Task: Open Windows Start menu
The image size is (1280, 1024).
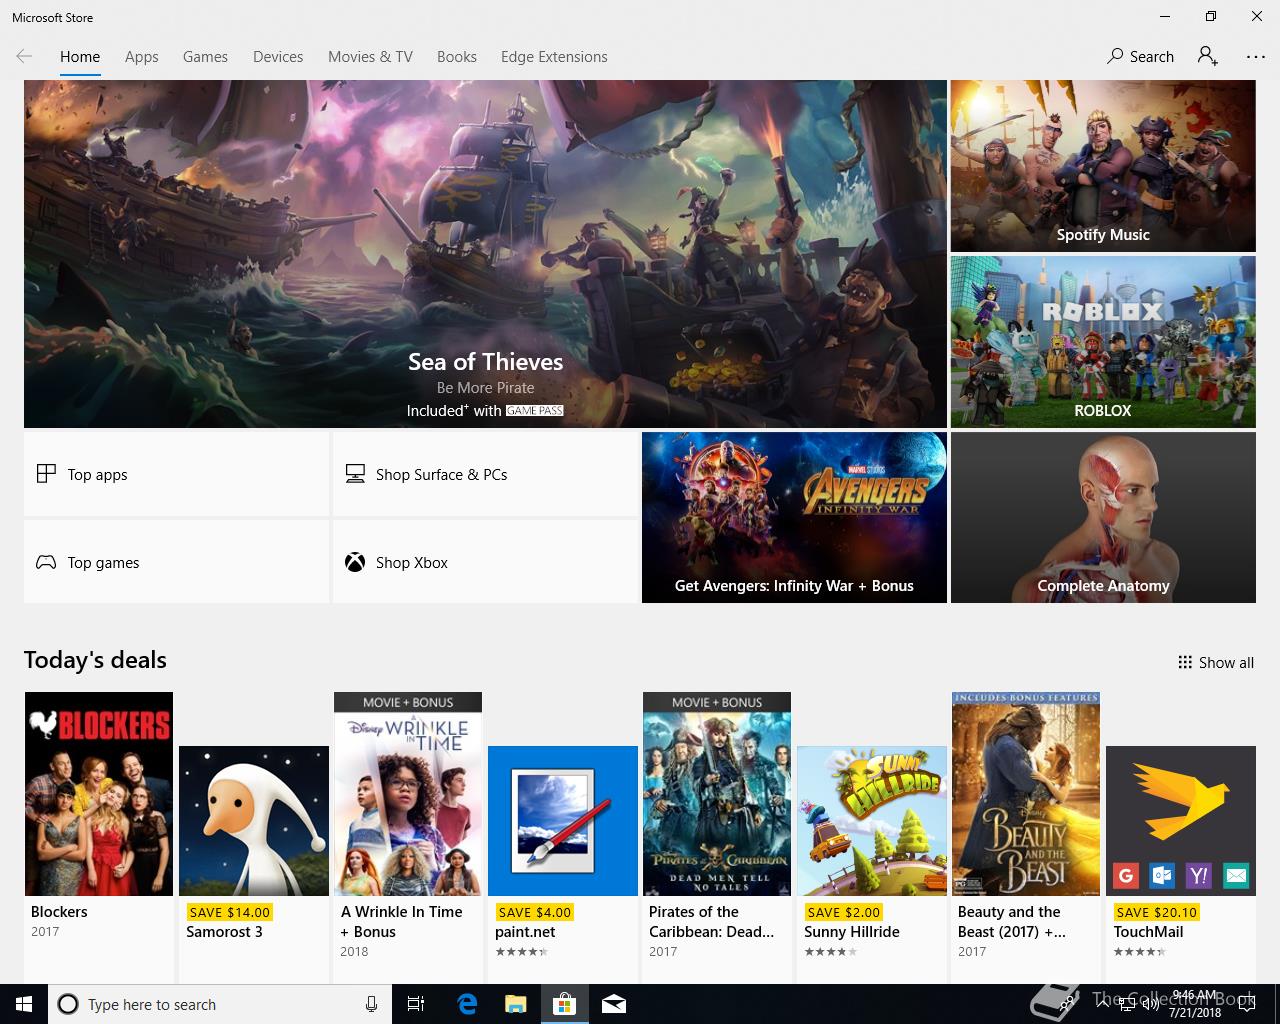Action: click(24, 1004)
